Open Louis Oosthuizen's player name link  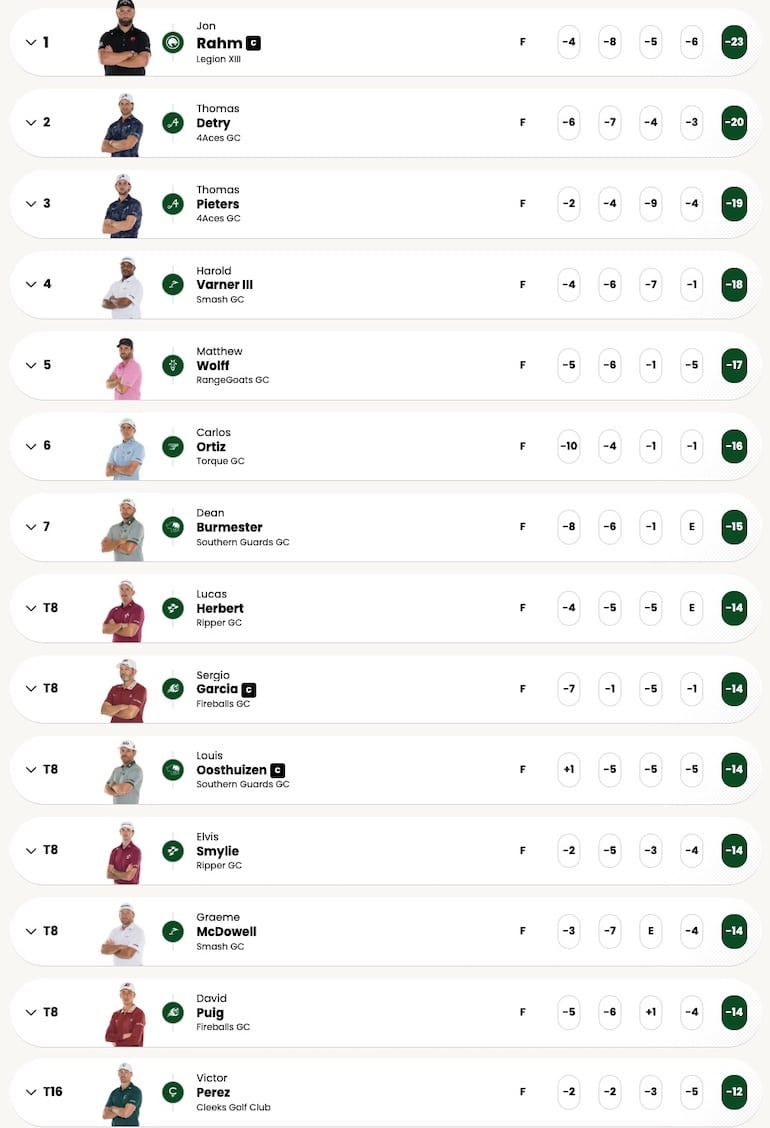(x=231, y=770)
